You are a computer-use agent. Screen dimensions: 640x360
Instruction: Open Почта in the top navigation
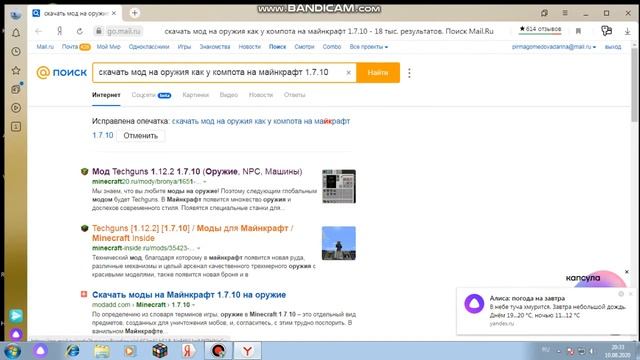coord(70,47)
